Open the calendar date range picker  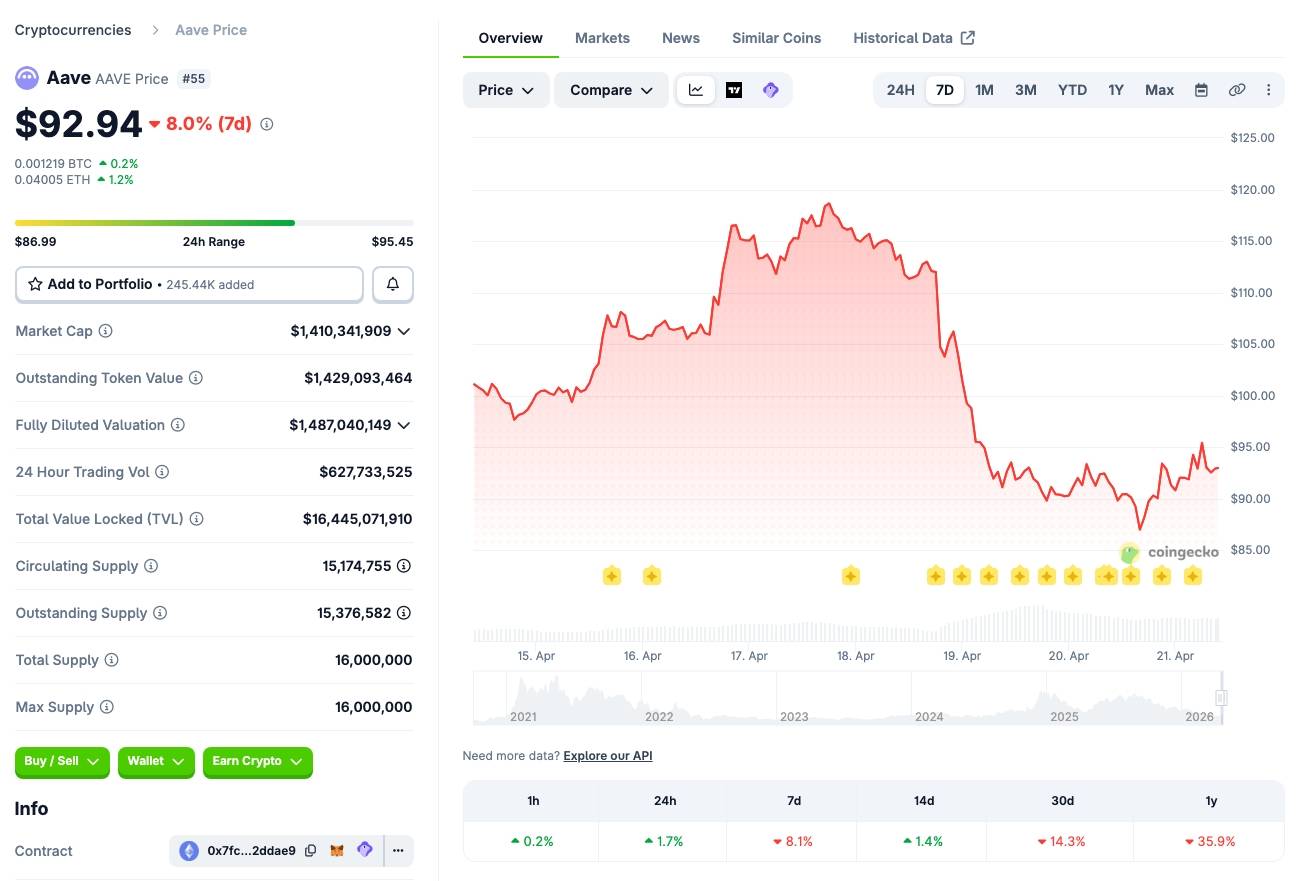(1201, 90)
